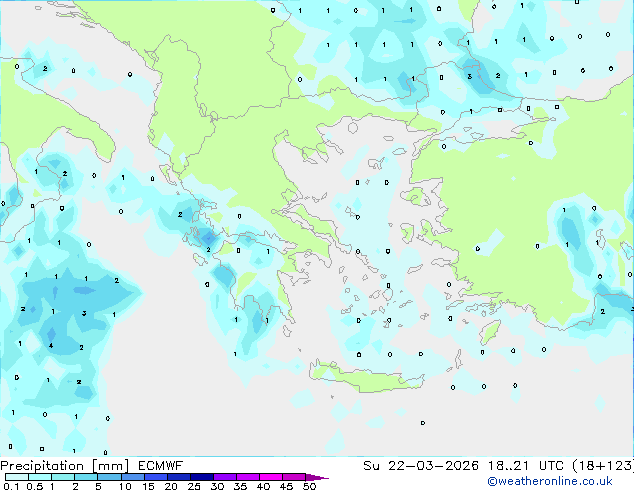
Task: Click the '0.5' legend tick label
Action: [x=34, y=486]
